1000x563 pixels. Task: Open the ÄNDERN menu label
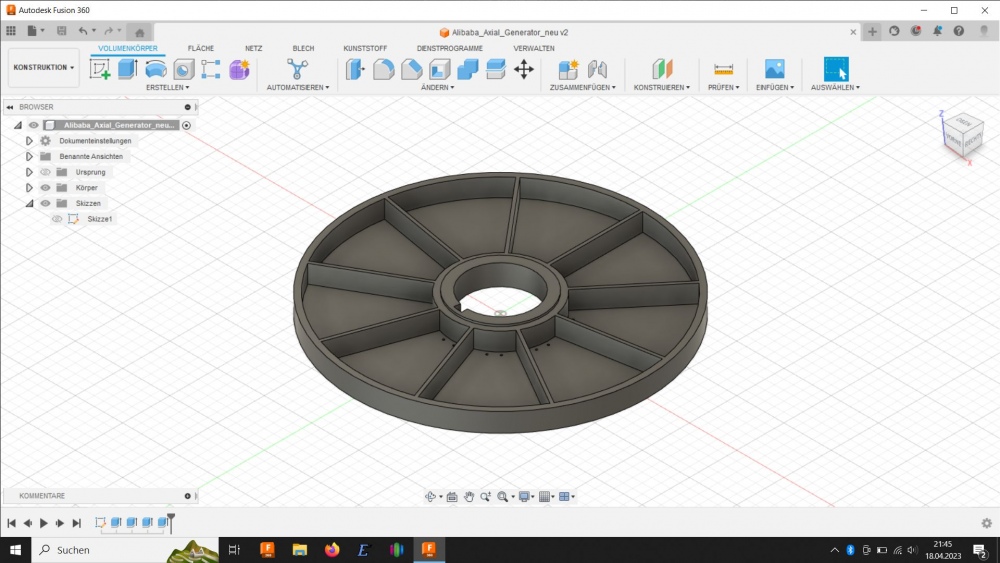437,88
